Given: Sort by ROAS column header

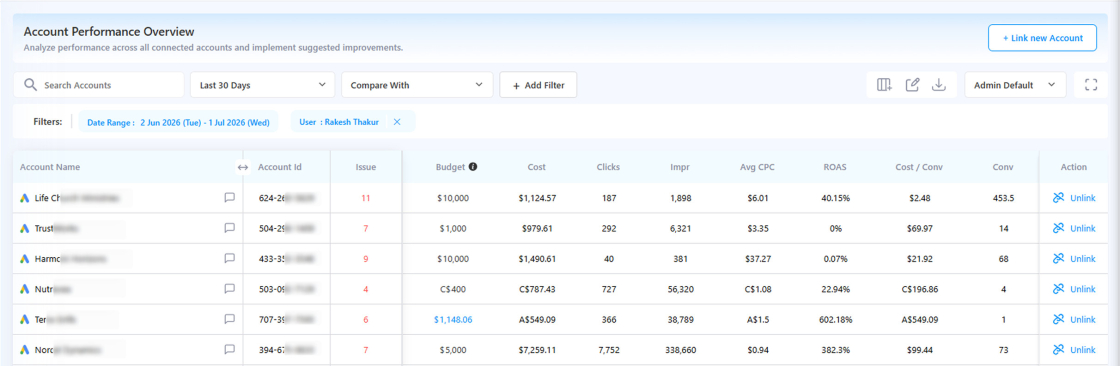Looking at the screenshot, I should (835, 167).
